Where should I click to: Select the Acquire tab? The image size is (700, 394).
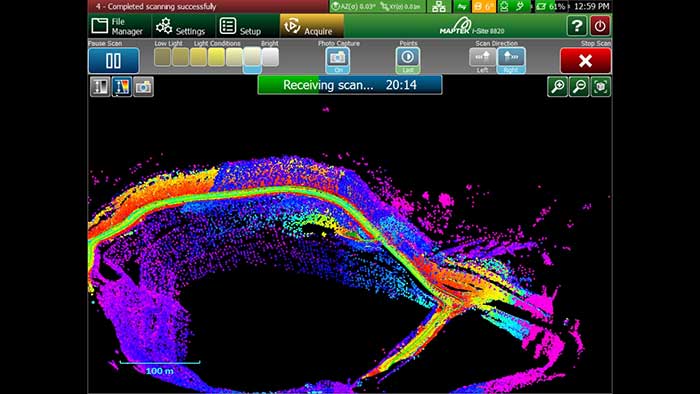(312, 26)
